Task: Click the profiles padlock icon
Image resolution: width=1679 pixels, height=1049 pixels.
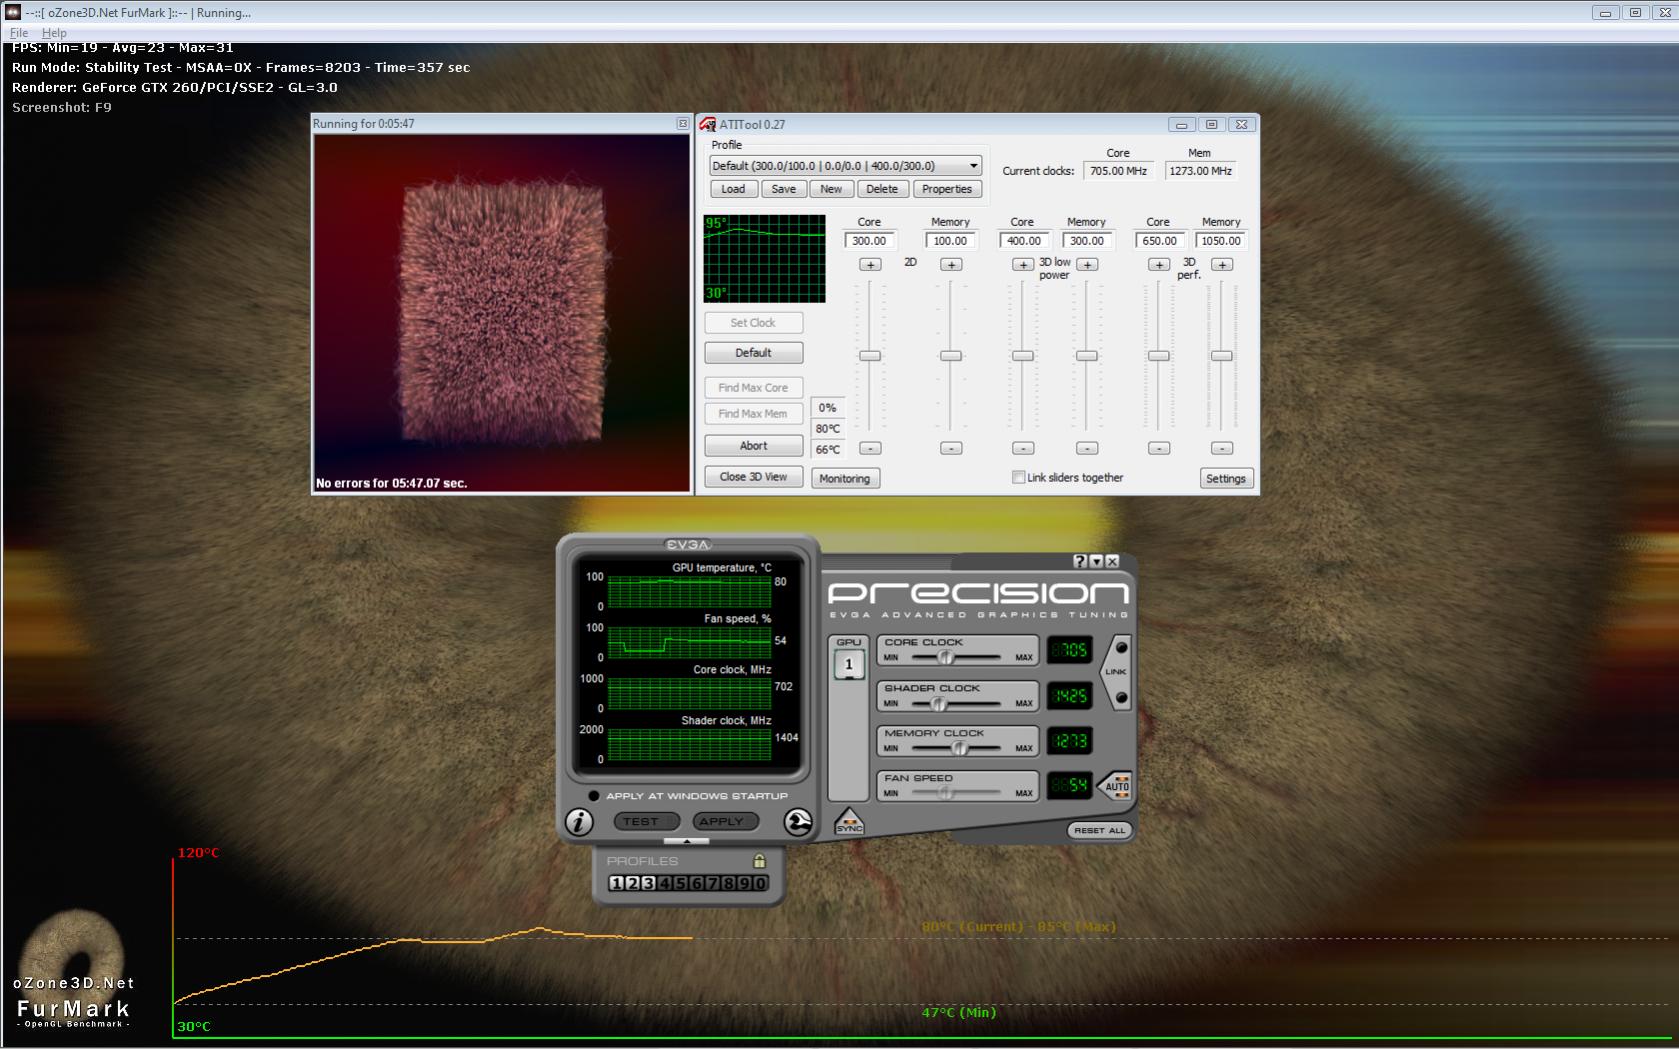Action: (x=759, y=861)
